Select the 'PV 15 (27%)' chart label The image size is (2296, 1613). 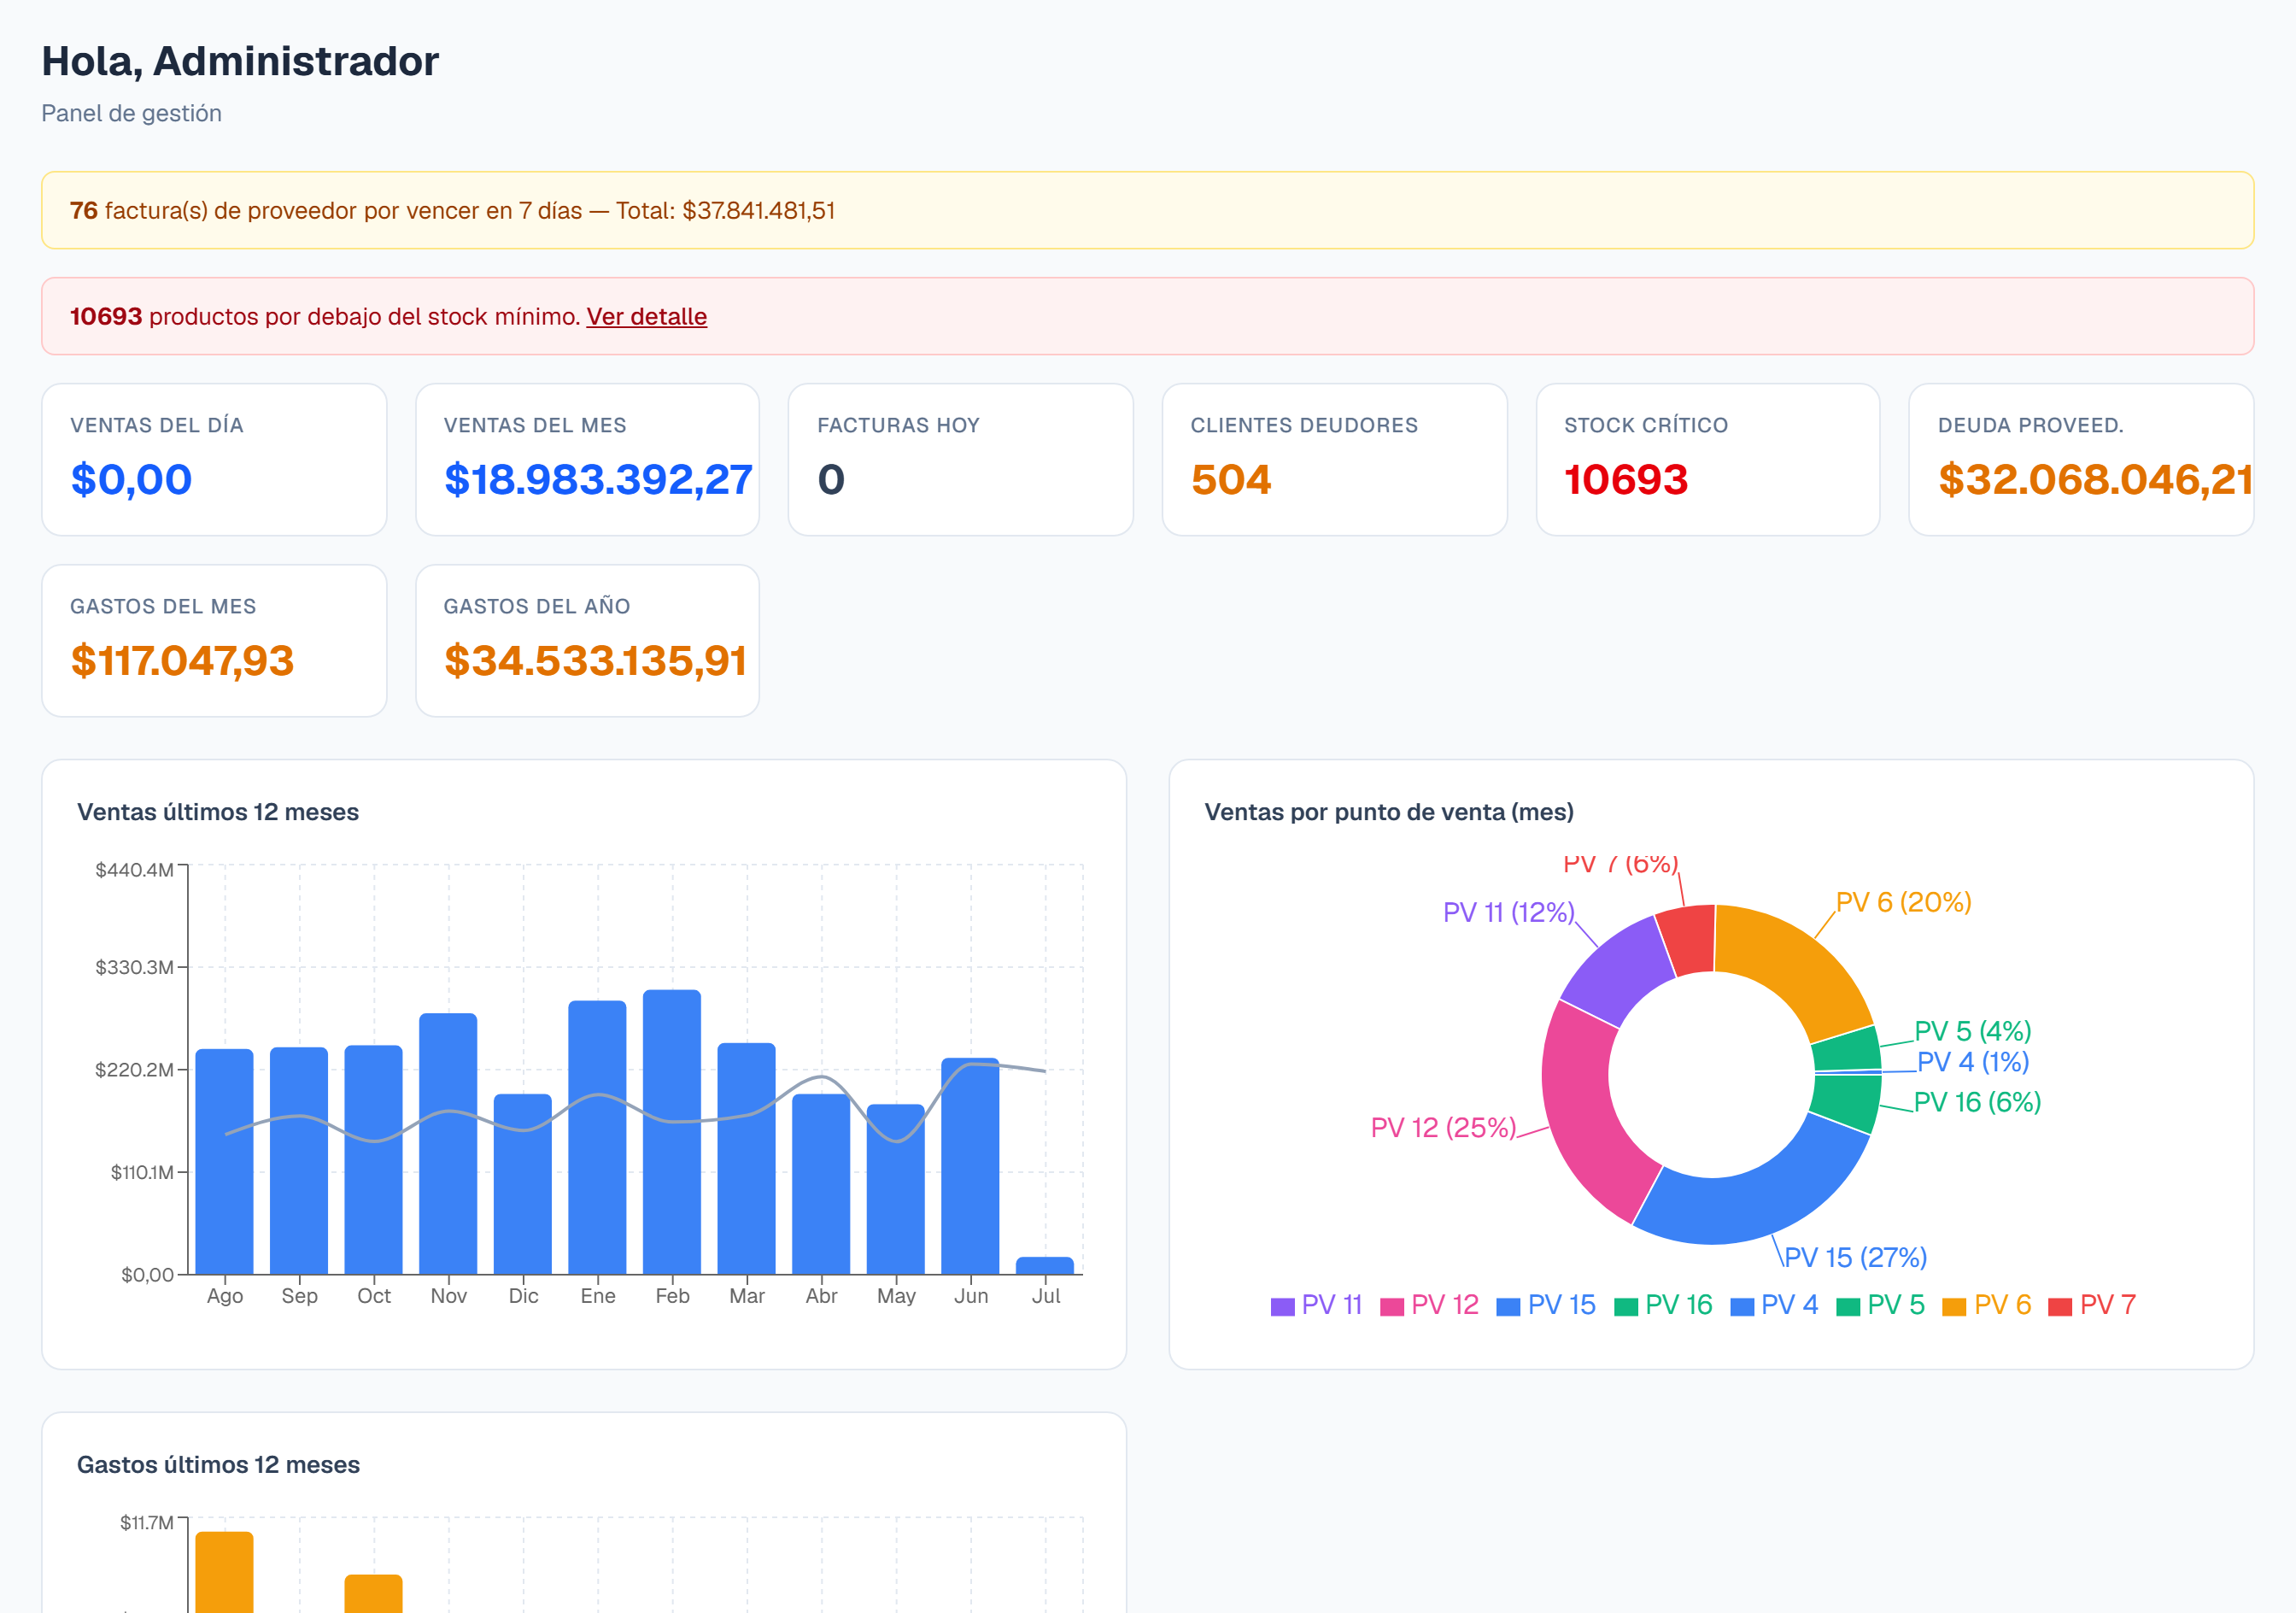click(1855, 1257)
